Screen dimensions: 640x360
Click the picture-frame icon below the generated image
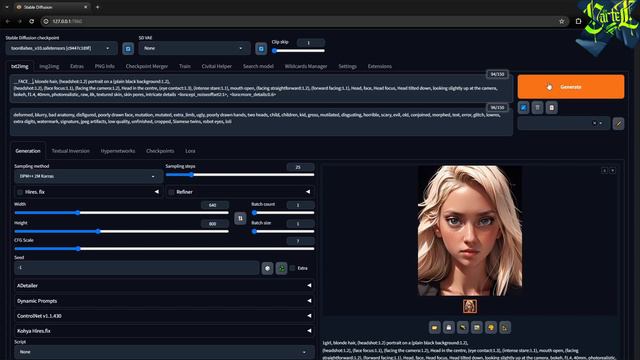pyautogui.click(x=477, y=327)
